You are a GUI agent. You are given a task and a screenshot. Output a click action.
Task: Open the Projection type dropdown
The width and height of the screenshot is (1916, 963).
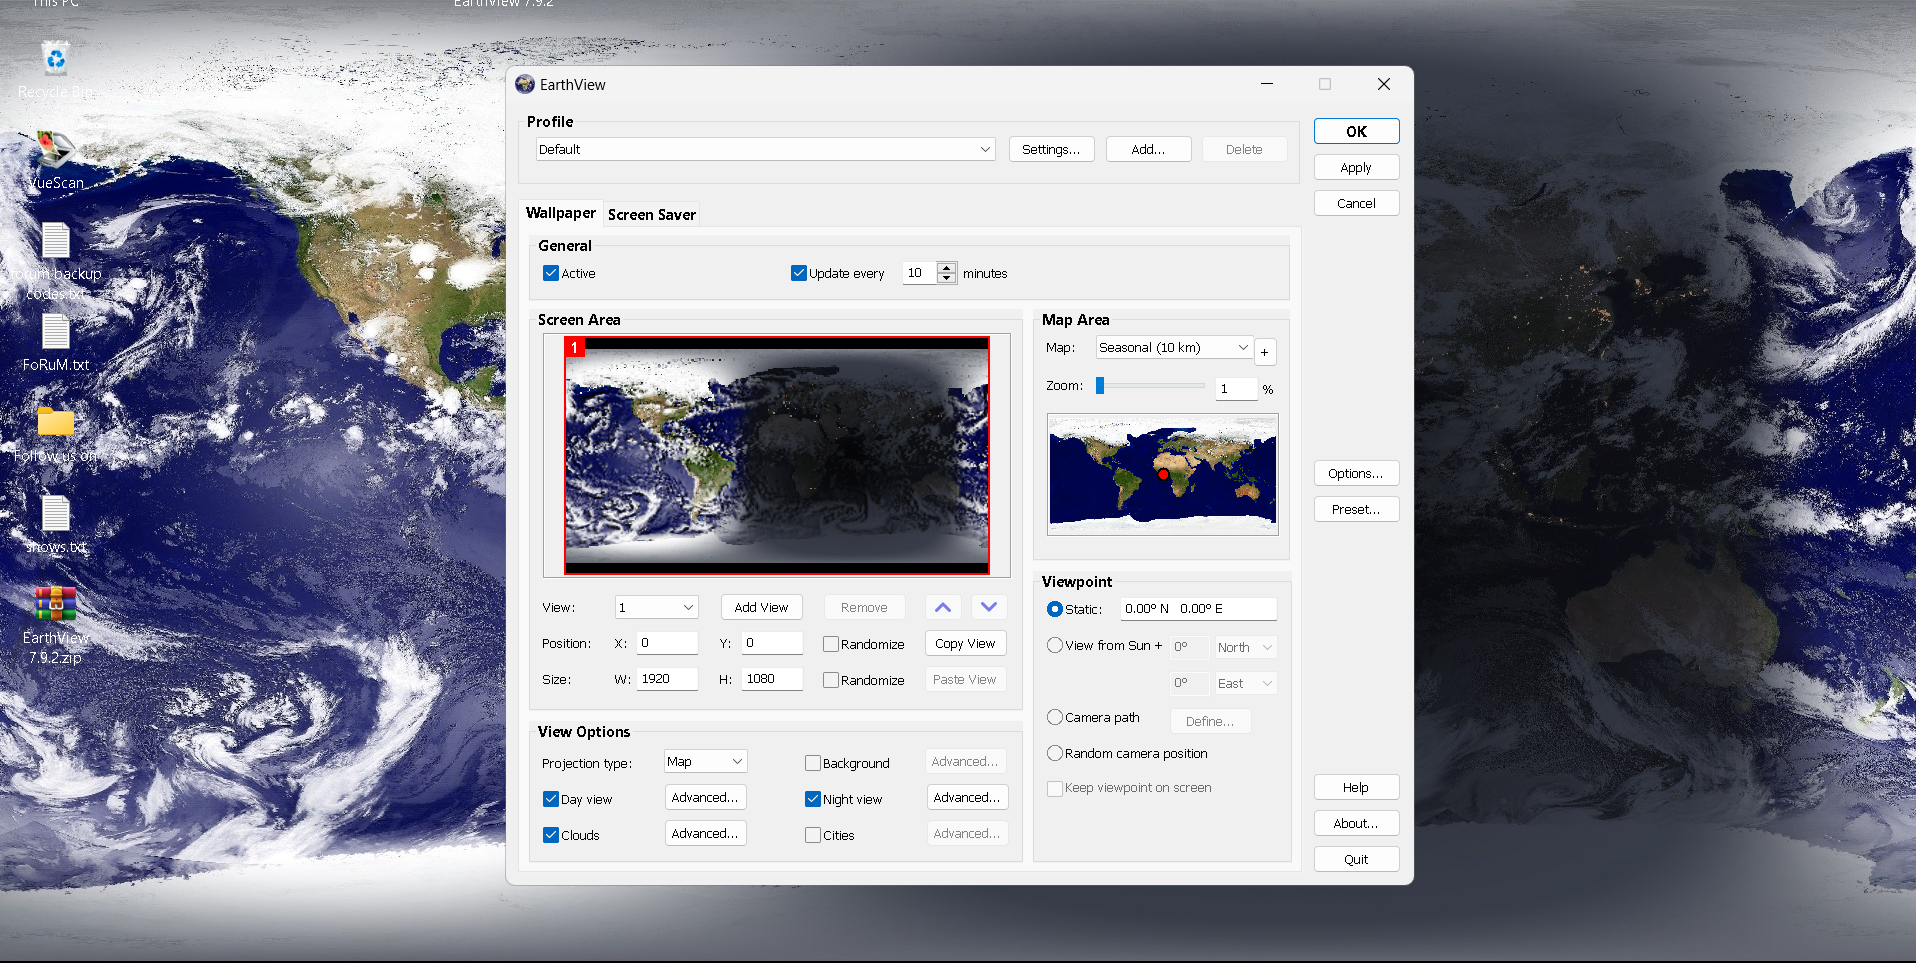pos(706,761)
